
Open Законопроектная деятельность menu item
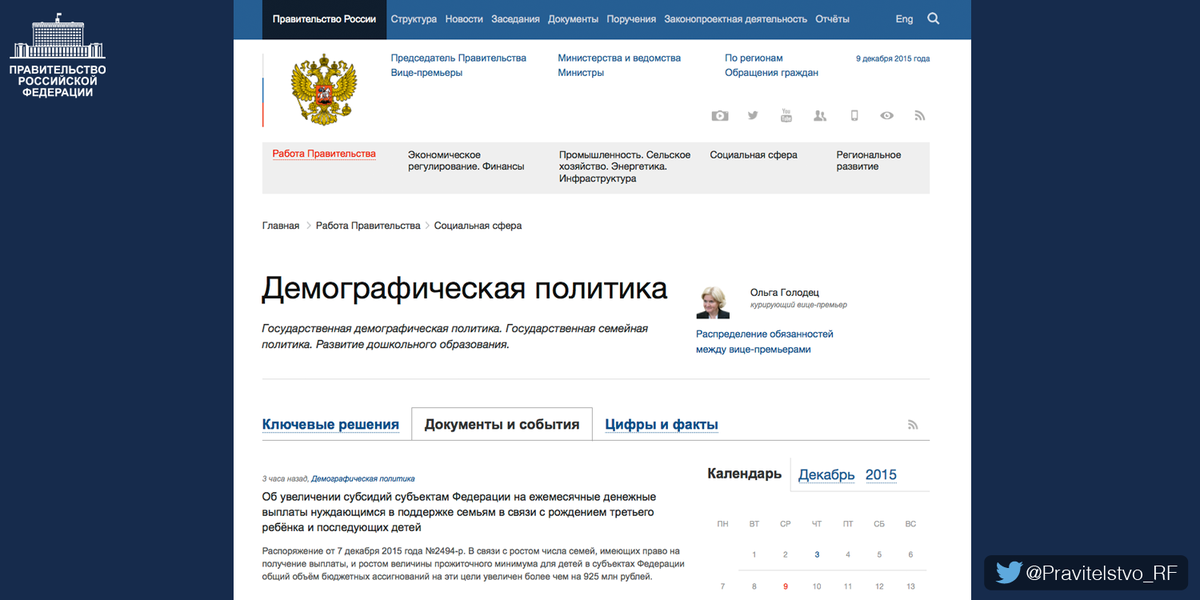coord(736,19)
